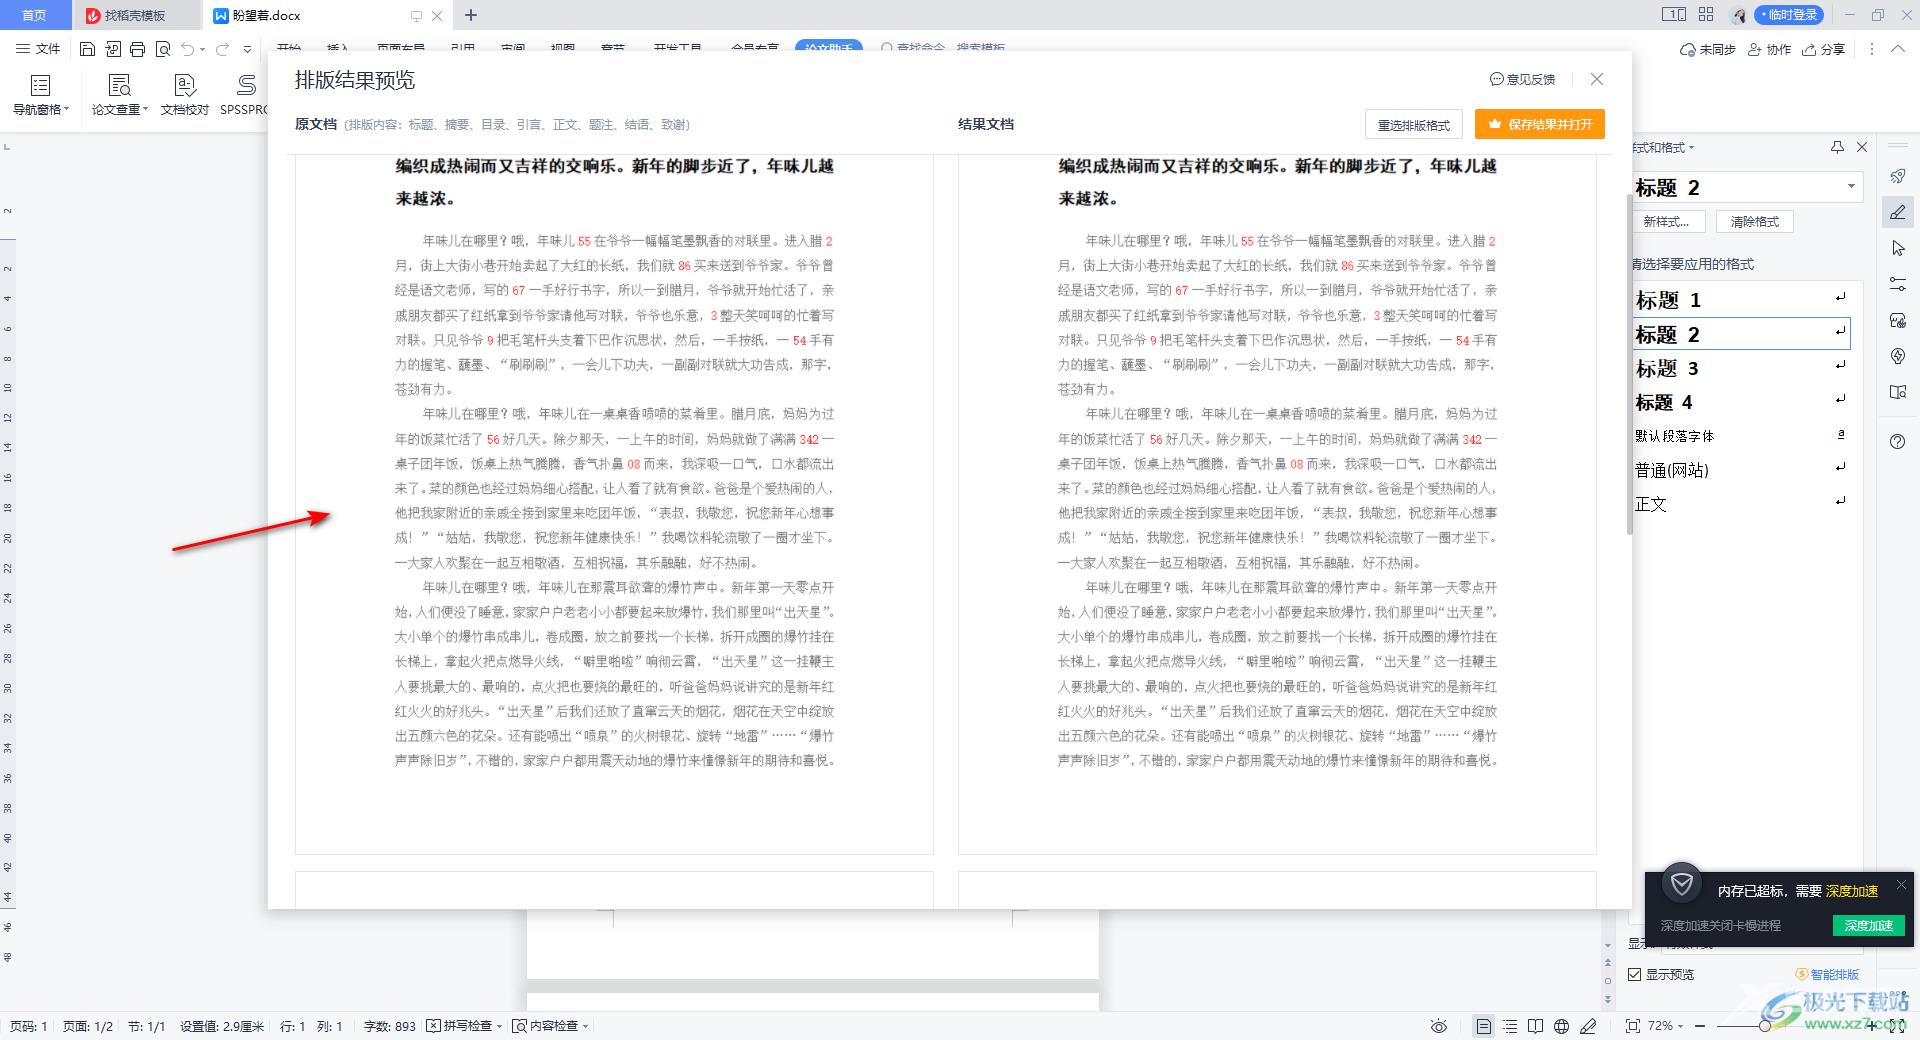Viewport: 1920px width, 1040px height.
Task: Switch to the 首页 tab
Action: click(34, 15)
